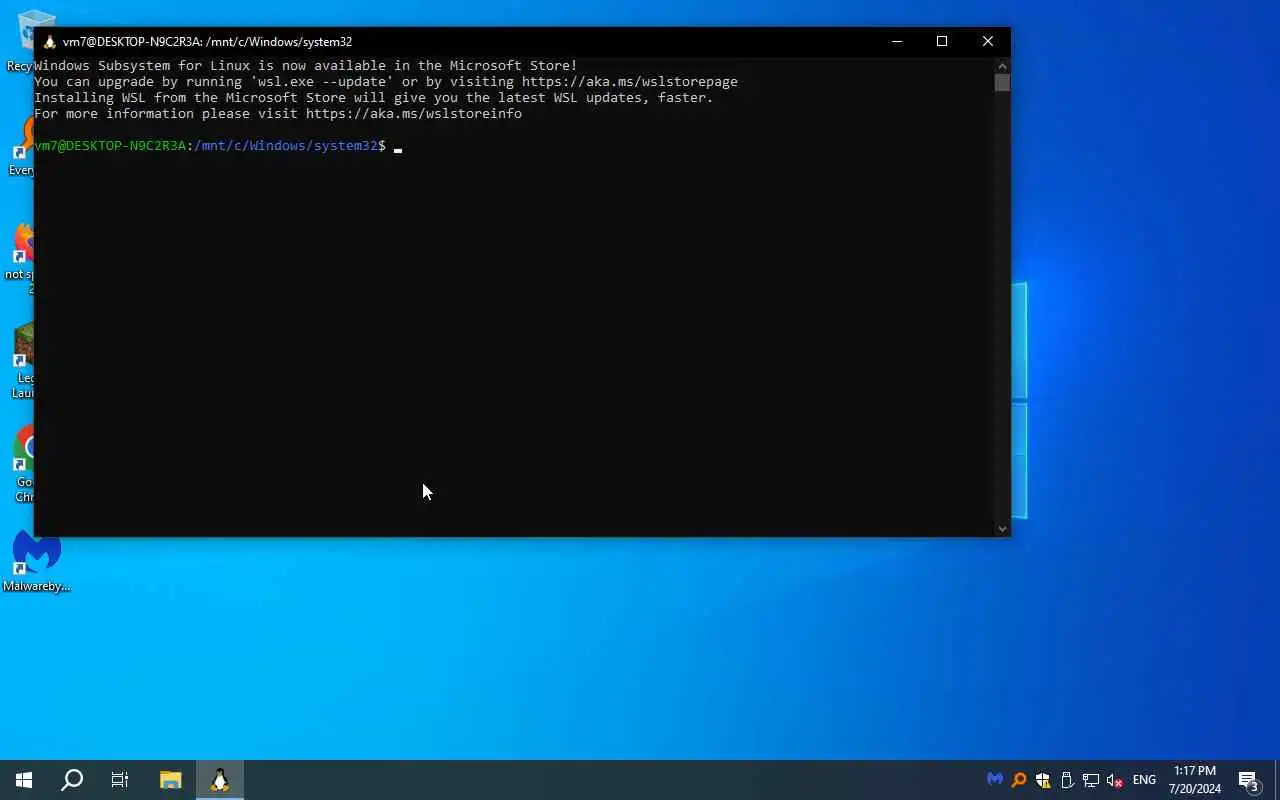The height and width of the screenshot is (800, 1280).
Task: Open Malwarebytes tray icon
Action: pyautogui.click(x=994, y=780)
